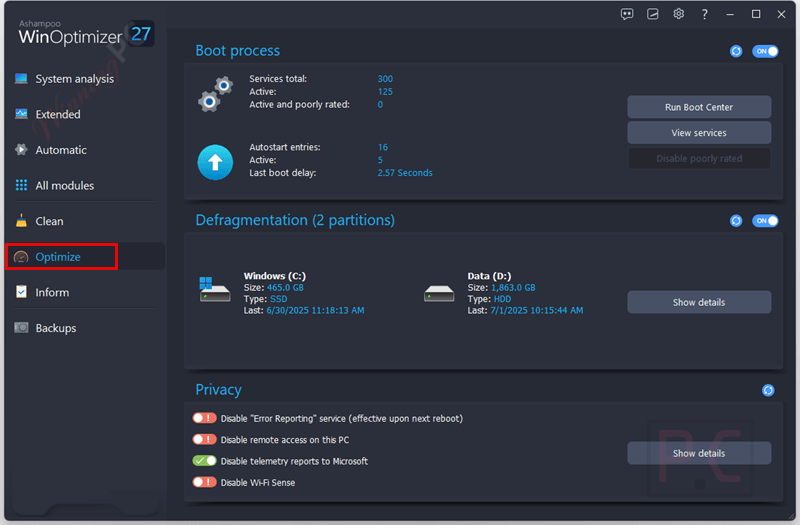Refresh the Boot process section
The width and height of the screenshot is (800, 525).
[736, 51]
